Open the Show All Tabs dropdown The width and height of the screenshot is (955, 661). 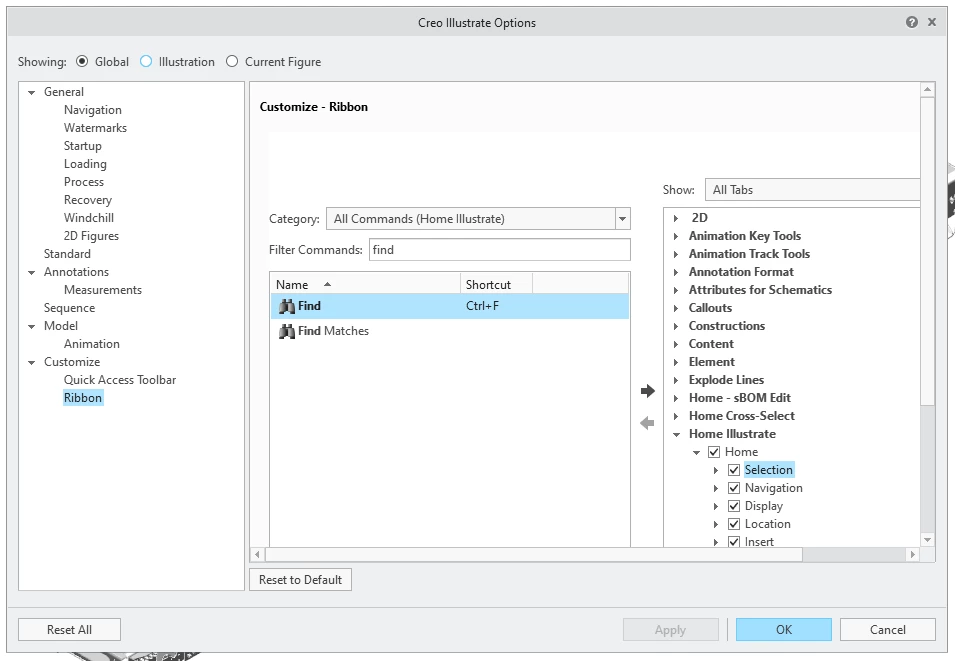coord(812,190)
